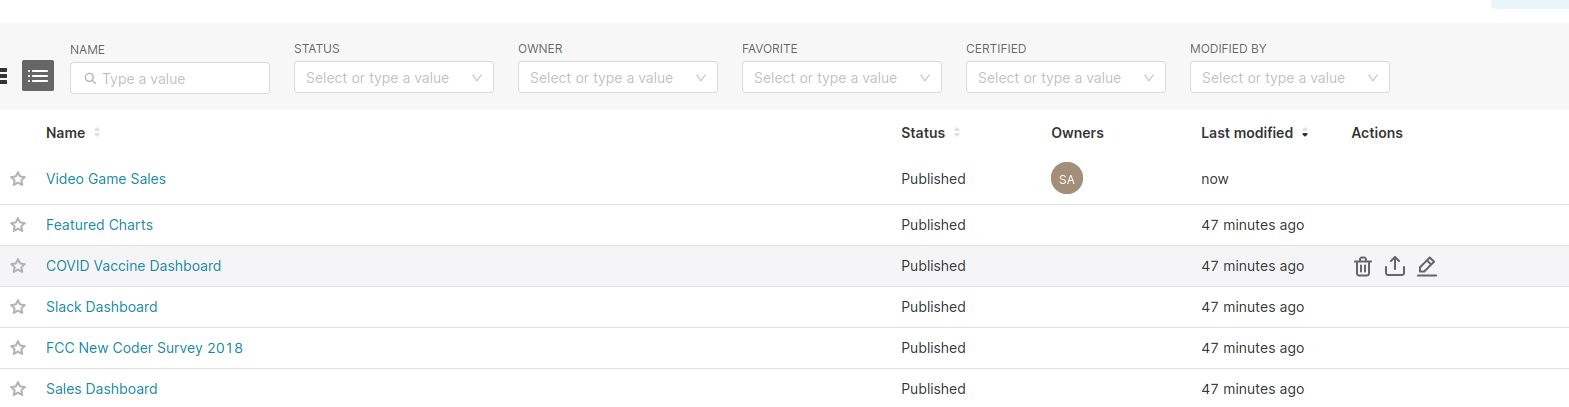Open the Certified filter dropdown
This screenshot has height=407, width=1569.
pos(1066,77)
